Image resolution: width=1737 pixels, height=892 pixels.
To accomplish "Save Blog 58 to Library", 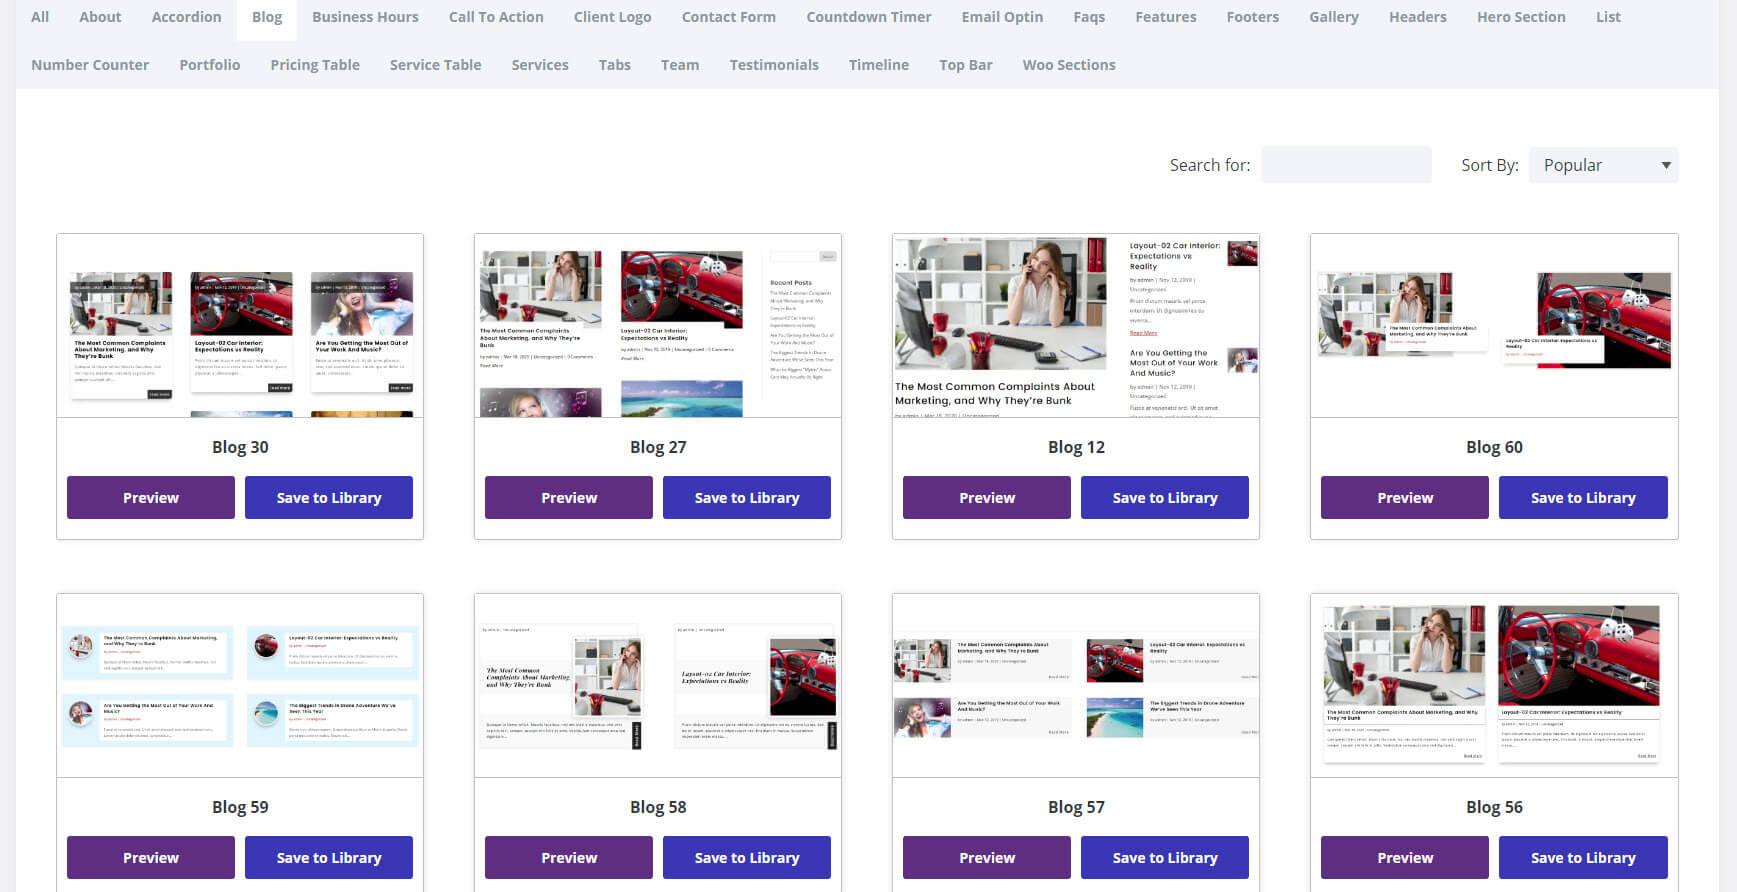I will point(747,858).
